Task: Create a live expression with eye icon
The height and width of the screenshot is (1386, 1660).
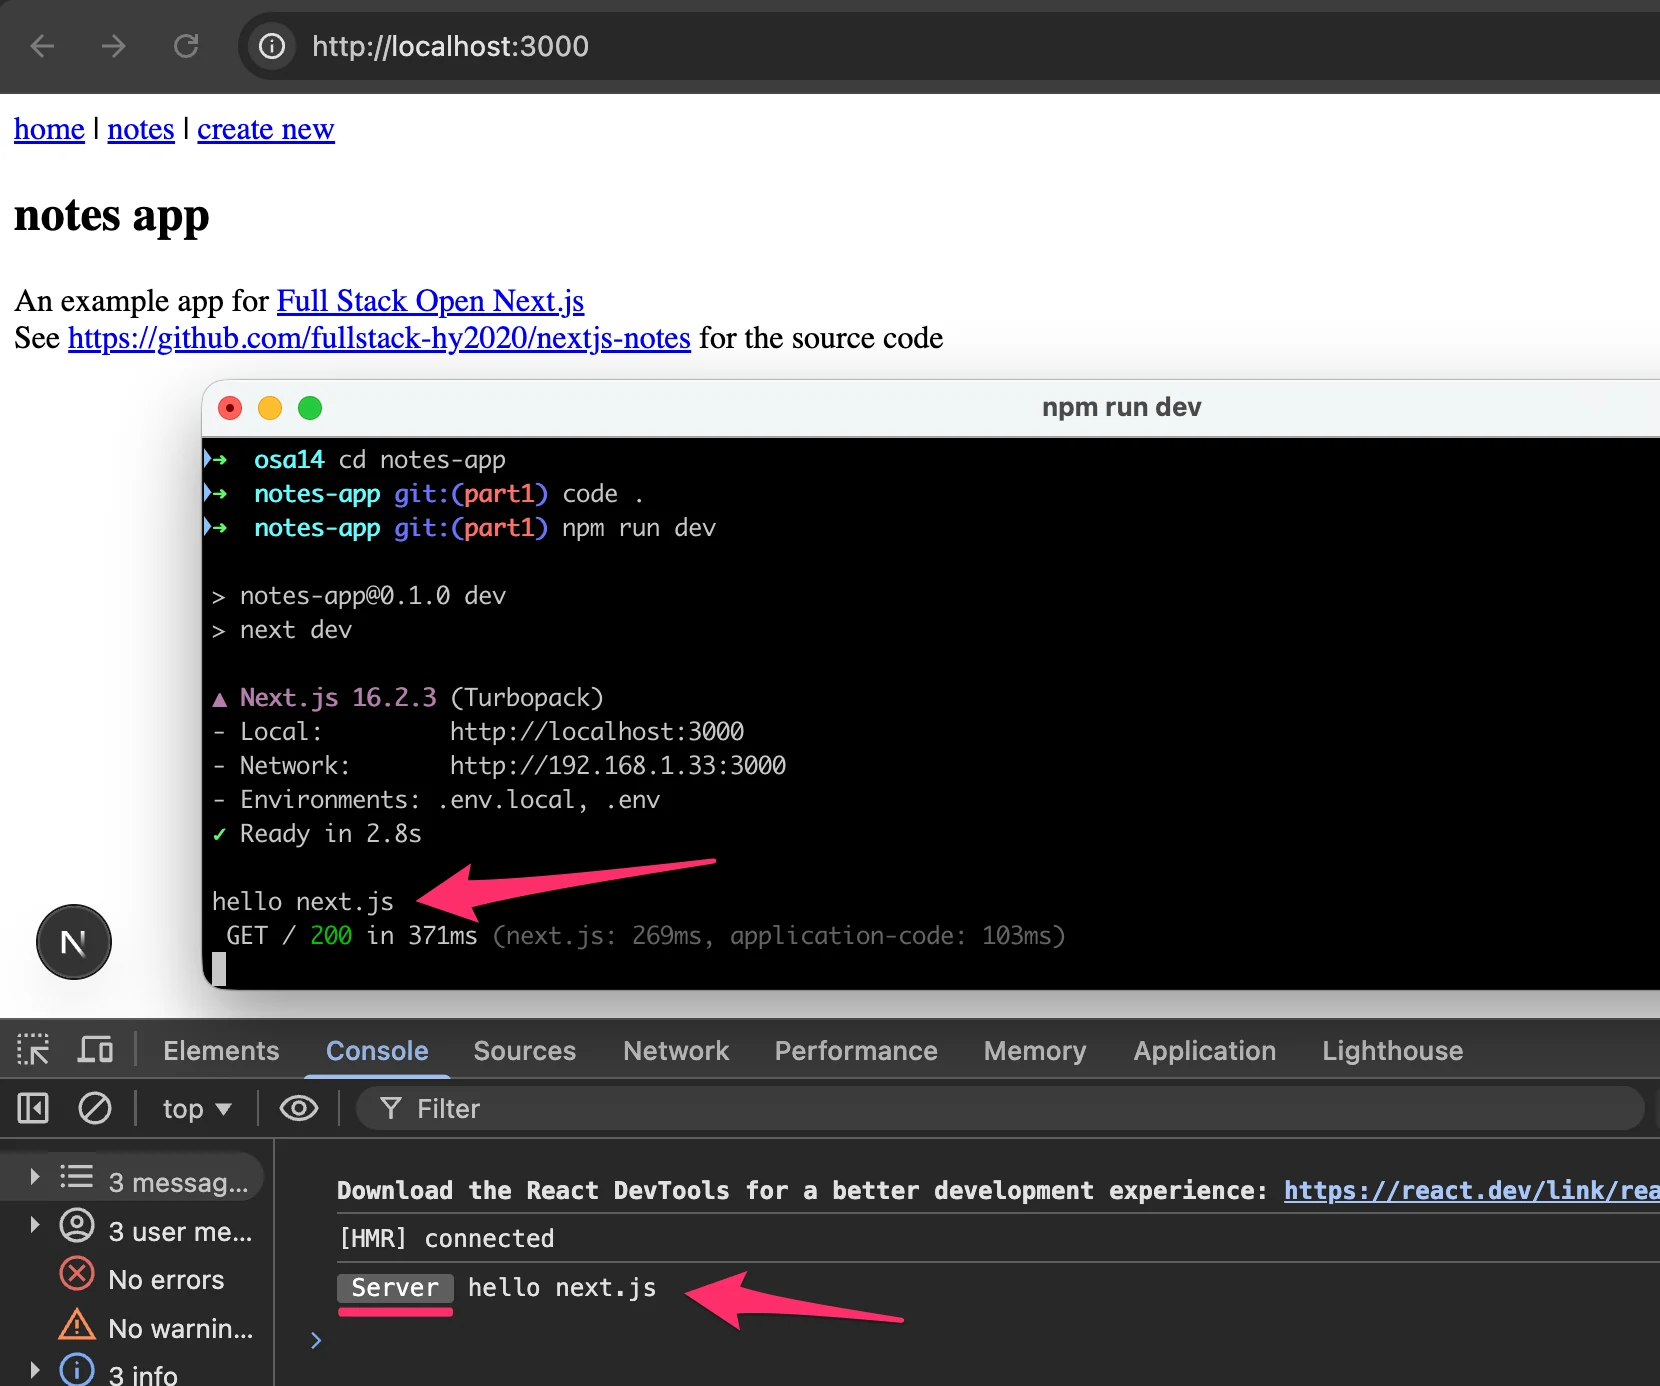Action: click(298, 1108)
